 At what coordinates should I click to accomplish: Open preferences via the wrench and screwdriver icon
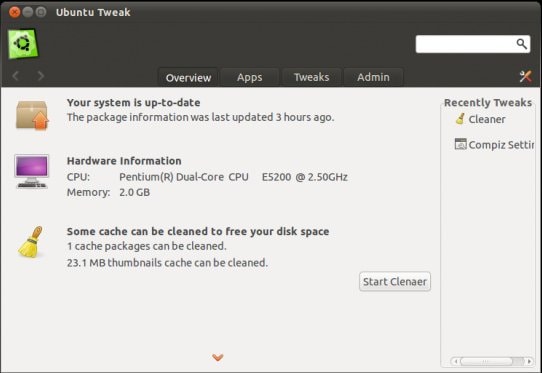[x=525, y=76]
